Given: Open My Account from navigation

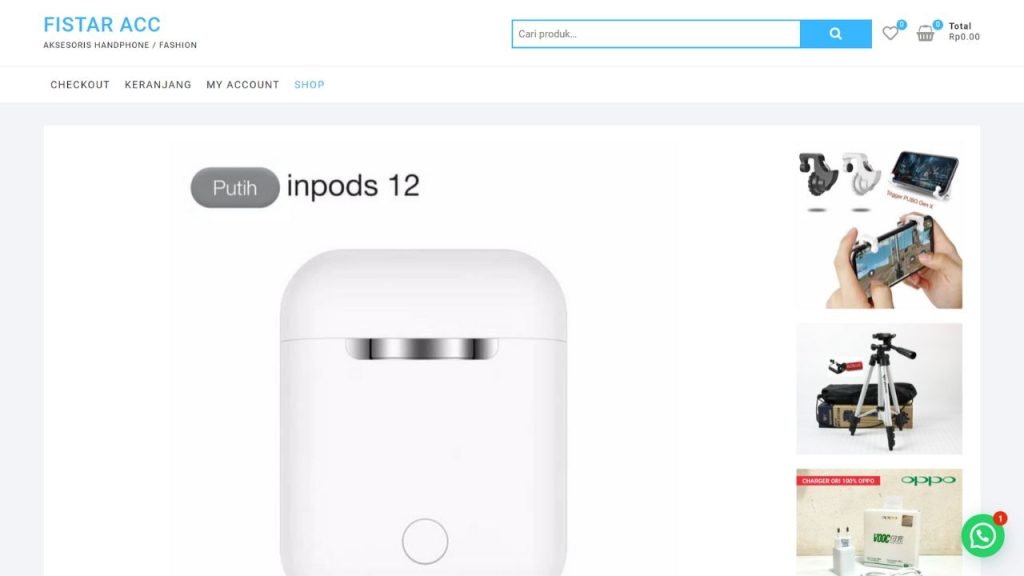Looking at the screenshot, I should tap(242, 84).
